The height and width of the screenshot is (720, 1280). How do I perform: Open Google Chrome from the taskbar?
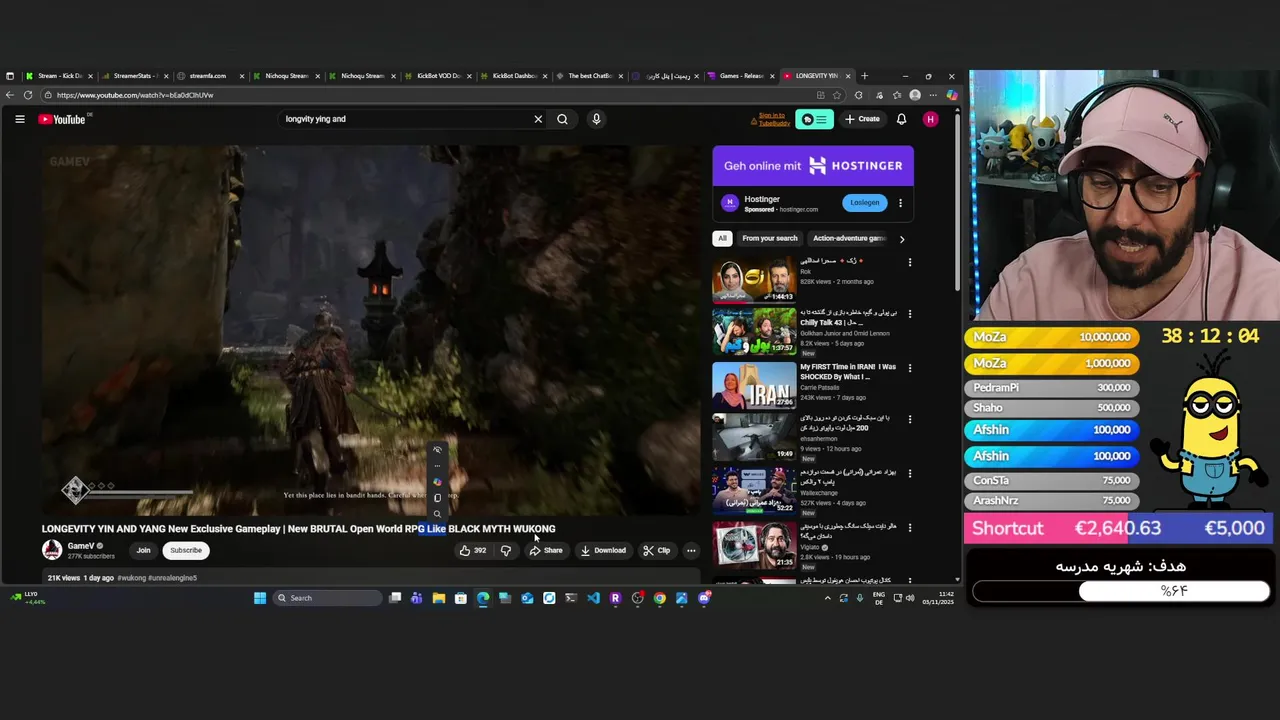coord(659,598)
